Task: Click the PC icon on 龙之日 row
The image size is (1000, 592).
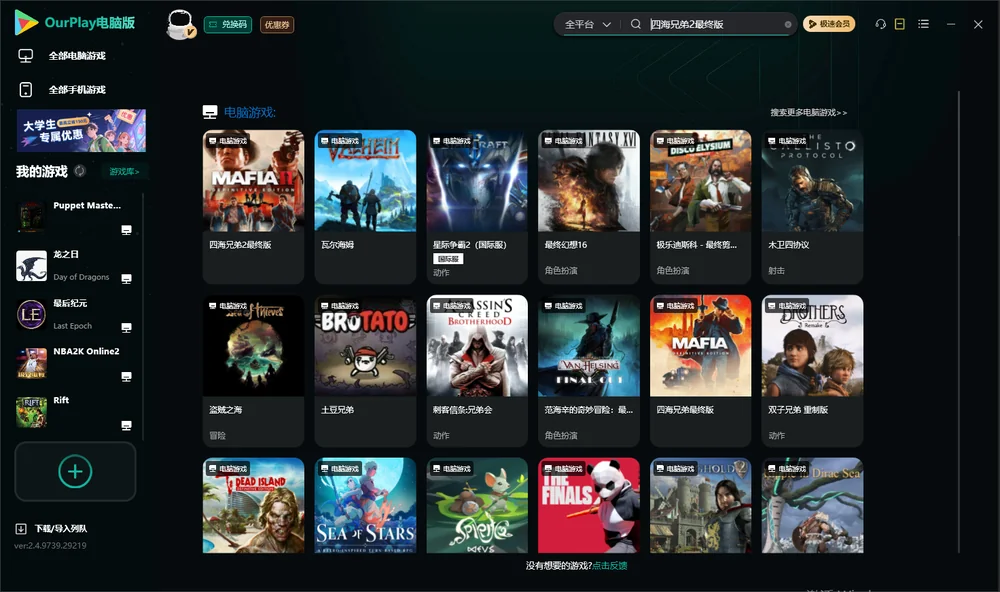Action: coord(126,279)
